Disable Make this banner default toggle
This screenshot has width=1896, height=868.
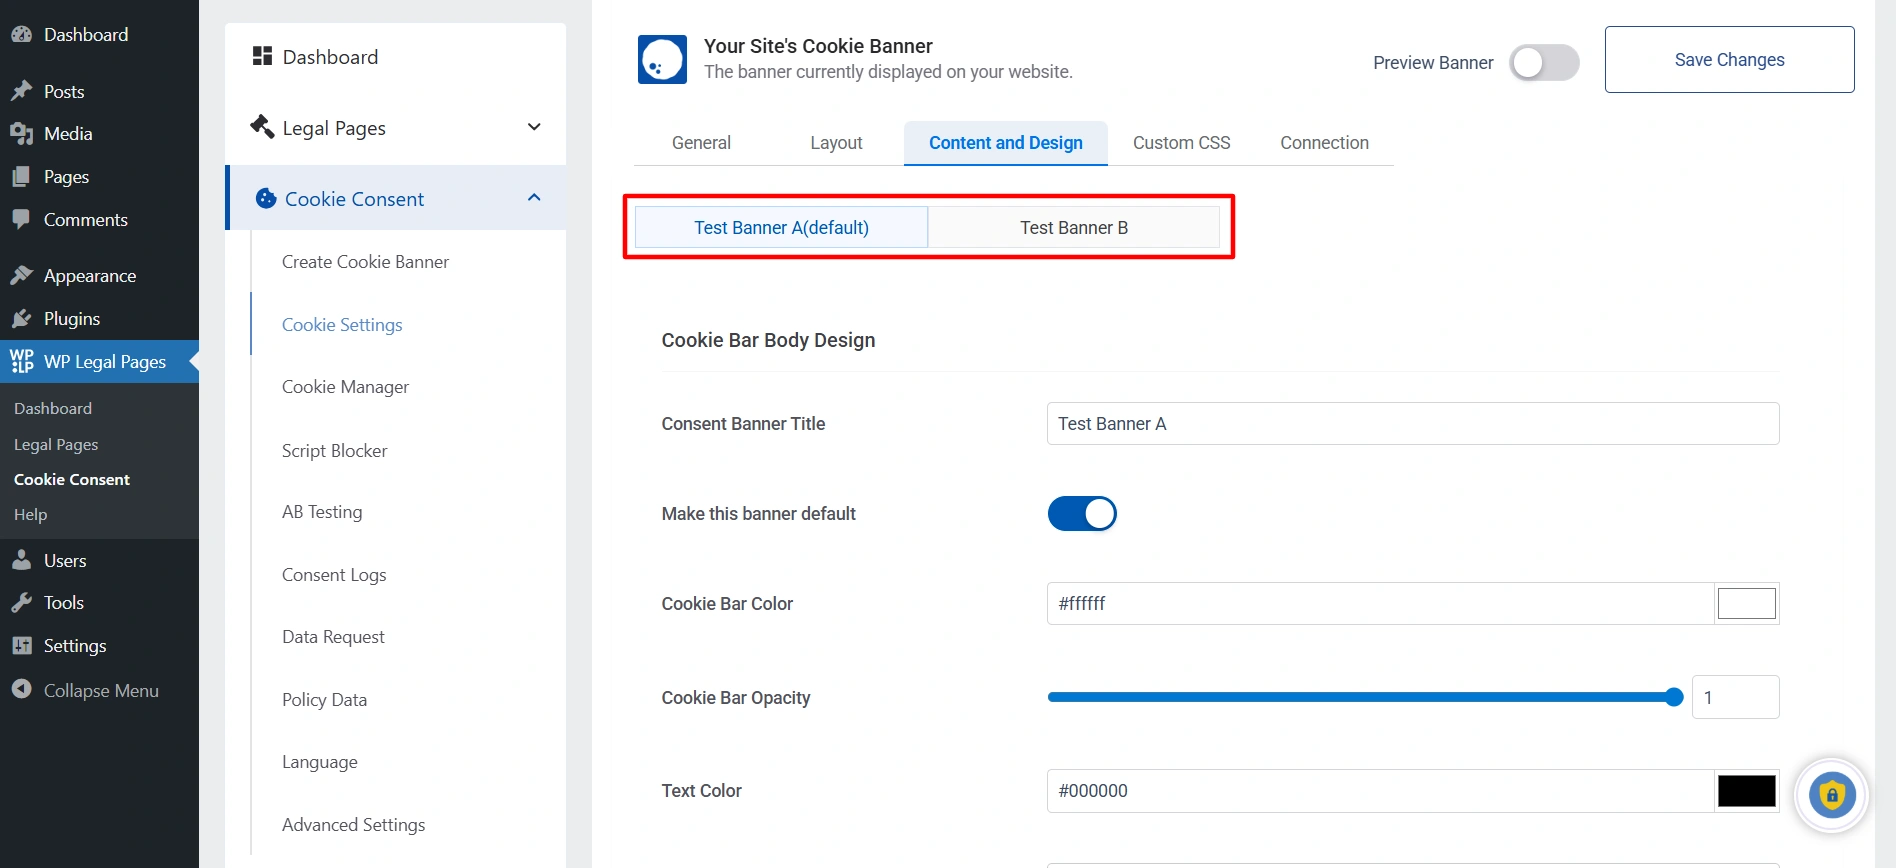pos(1082,514)
